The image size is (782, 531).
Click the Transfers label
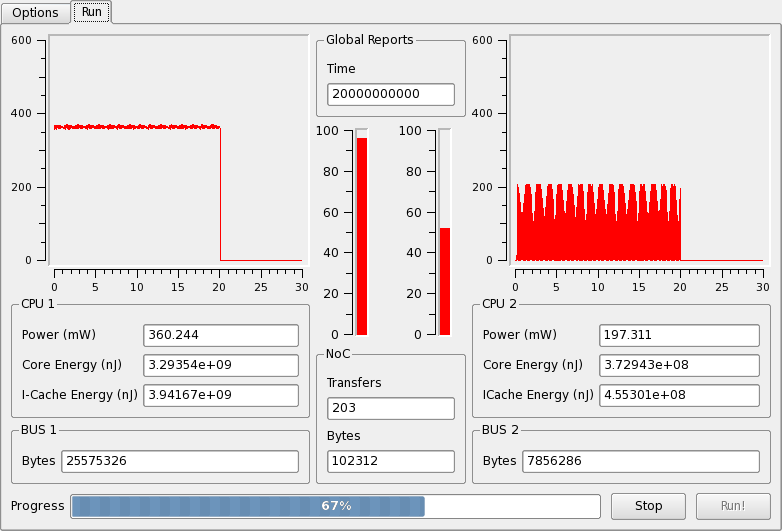[x=354, y=383]
